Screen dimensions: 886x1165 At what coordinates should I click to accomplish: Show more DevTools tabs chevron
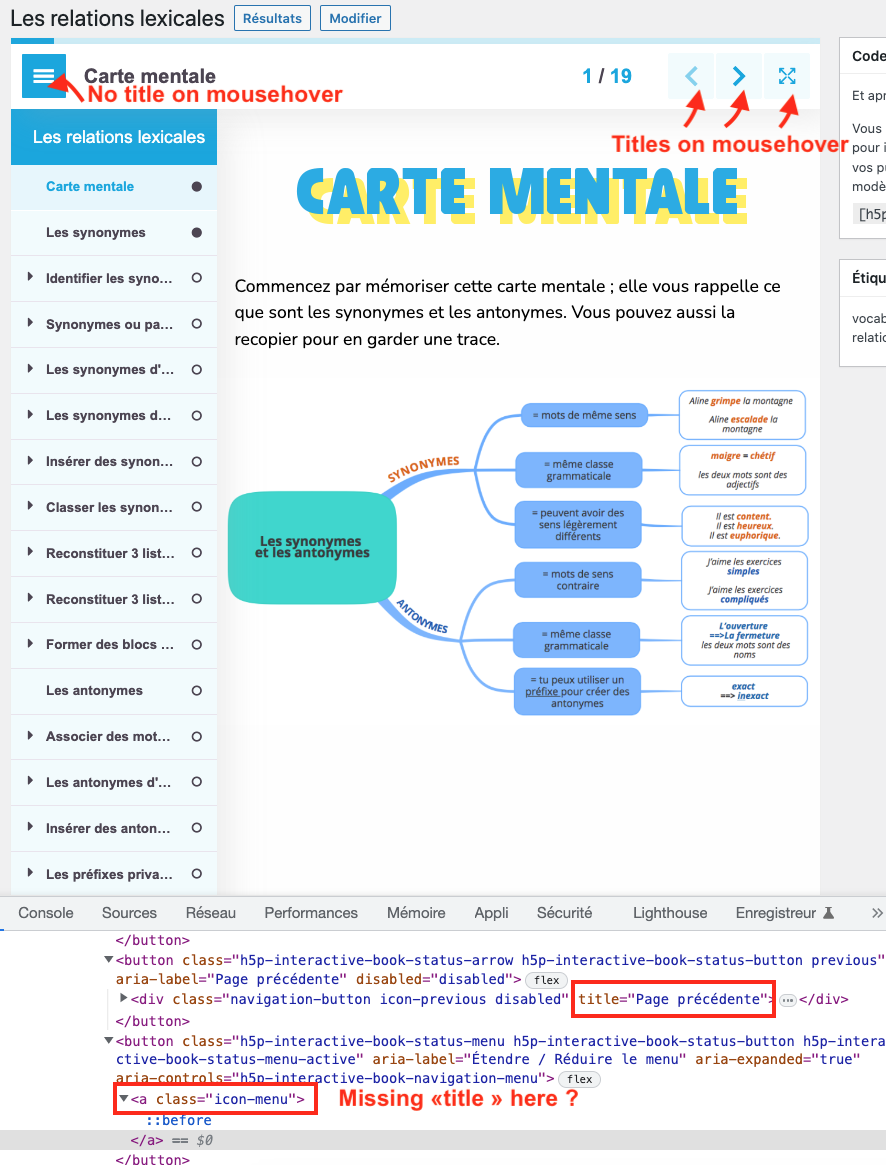point(877,913)
